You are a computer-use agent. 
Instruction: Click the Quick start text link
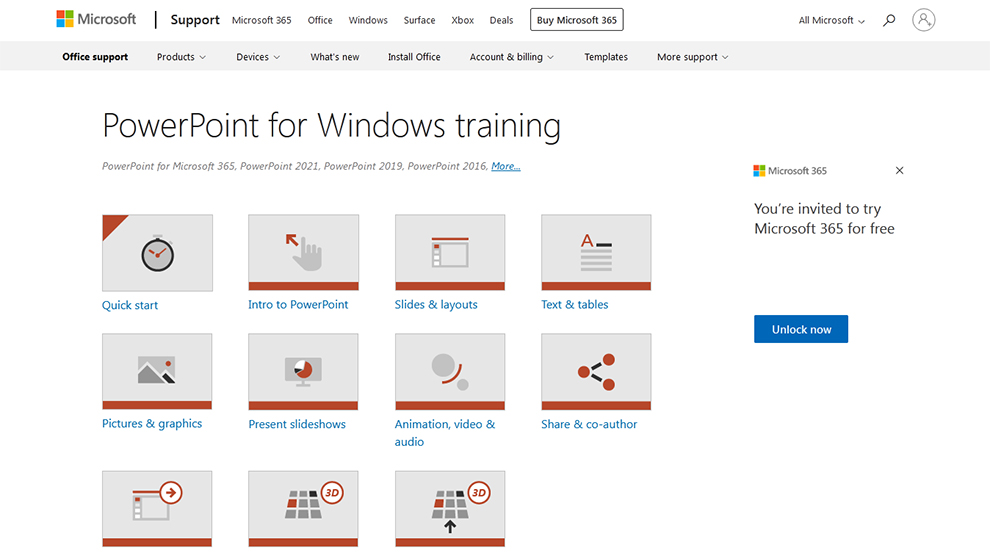click(x=130, y=305)
